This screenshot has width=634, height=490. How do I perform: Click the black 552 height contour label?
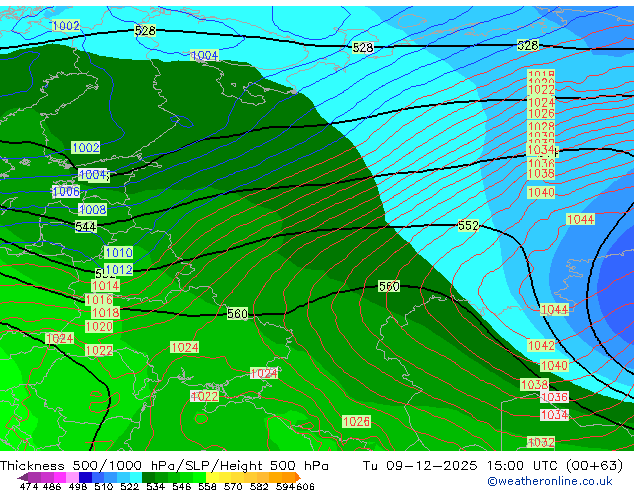tap(468, 226)
